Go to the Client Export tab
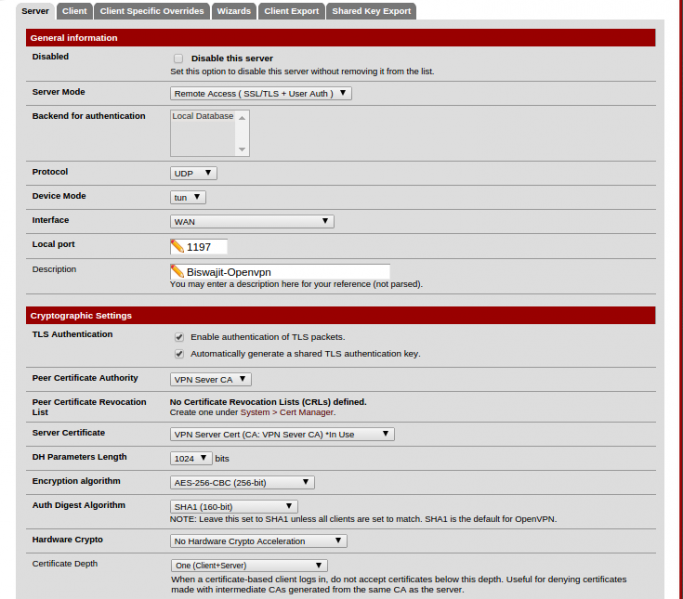 (x=291, y=11)
